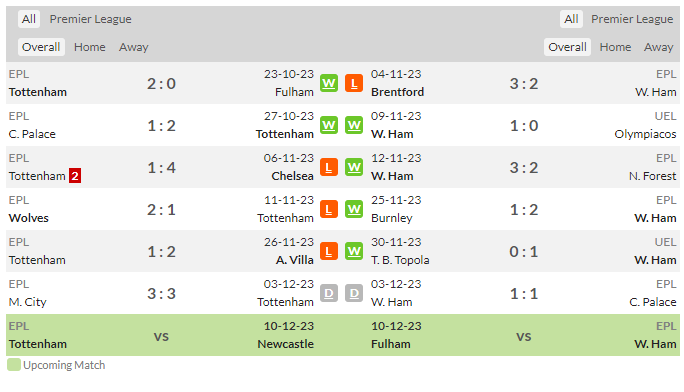This screenshot has height=392, width=684.
Task: Click the 3 : 3 score for M. City match
Action: (x=161, y=293)
